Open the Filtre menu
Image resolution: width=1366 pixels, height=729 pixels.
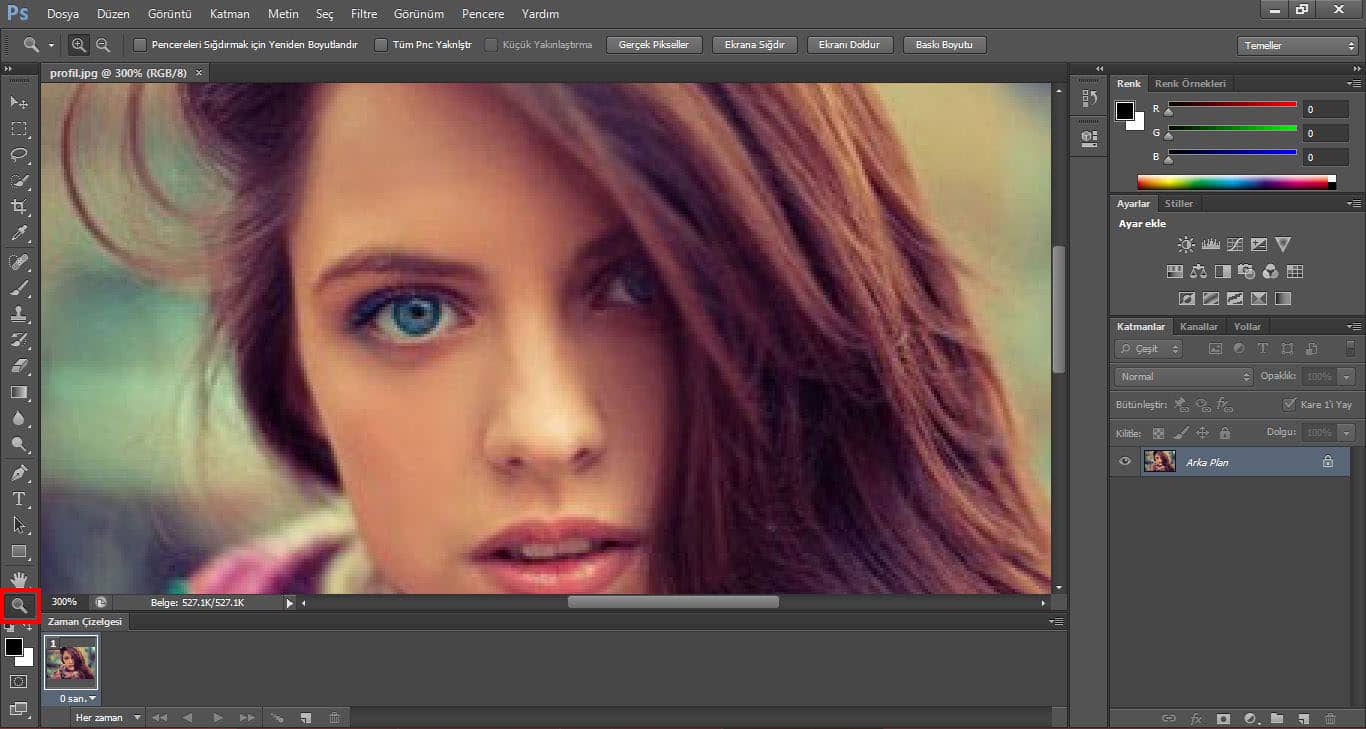pyautogui.click(x=364, y=14)
